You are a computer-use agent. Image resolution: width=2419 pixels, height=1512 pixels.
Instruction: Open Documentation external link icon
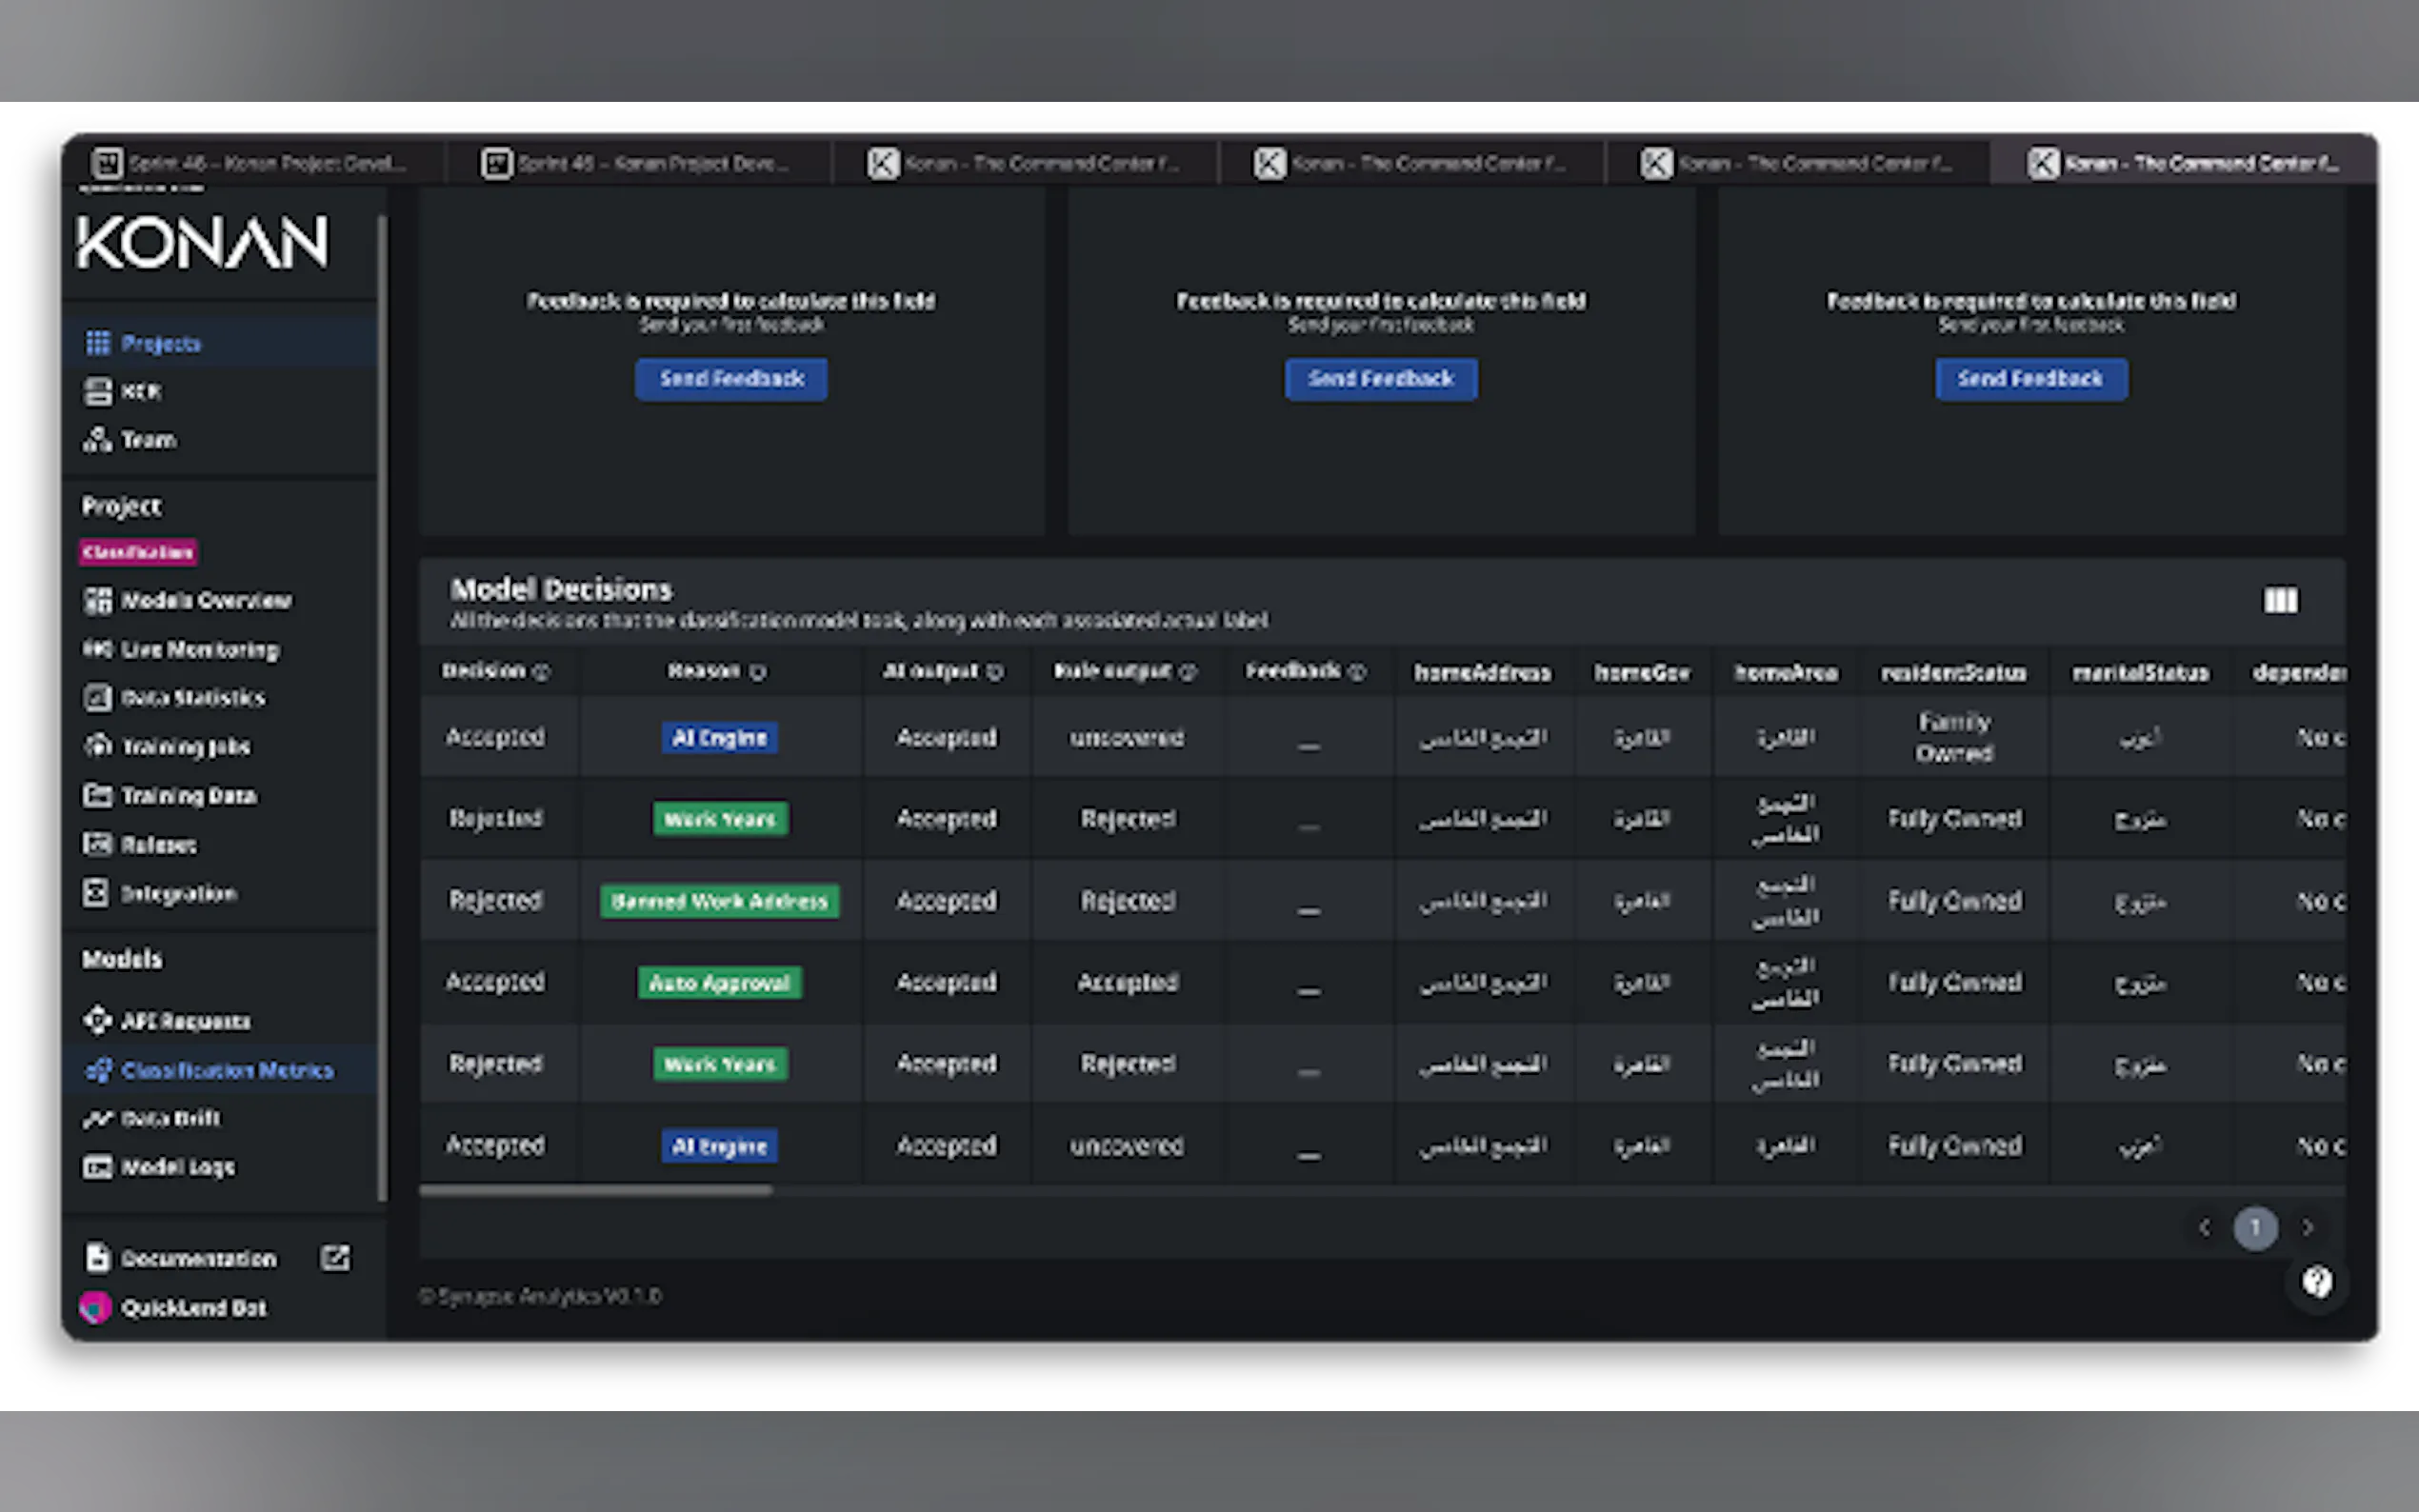[x=335, y=1257]
